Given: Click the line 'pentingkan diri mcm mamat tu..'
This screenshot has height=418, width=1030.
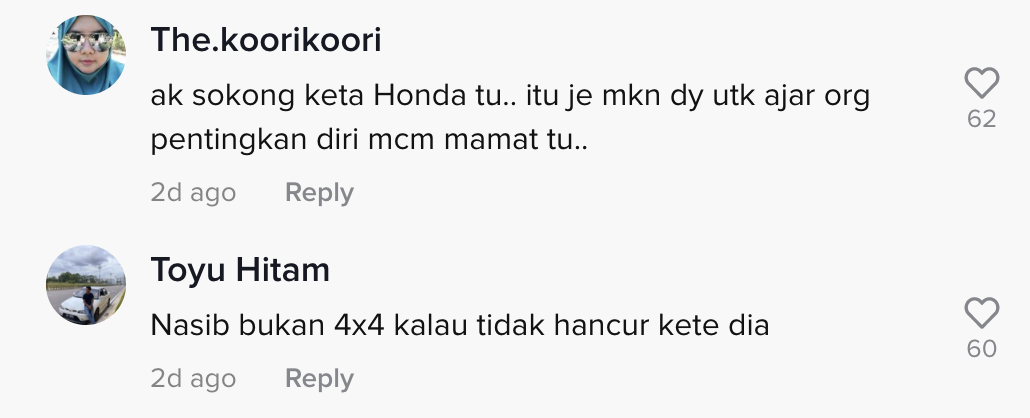Looking at the screenshot, I should click(x=369, y=141).
